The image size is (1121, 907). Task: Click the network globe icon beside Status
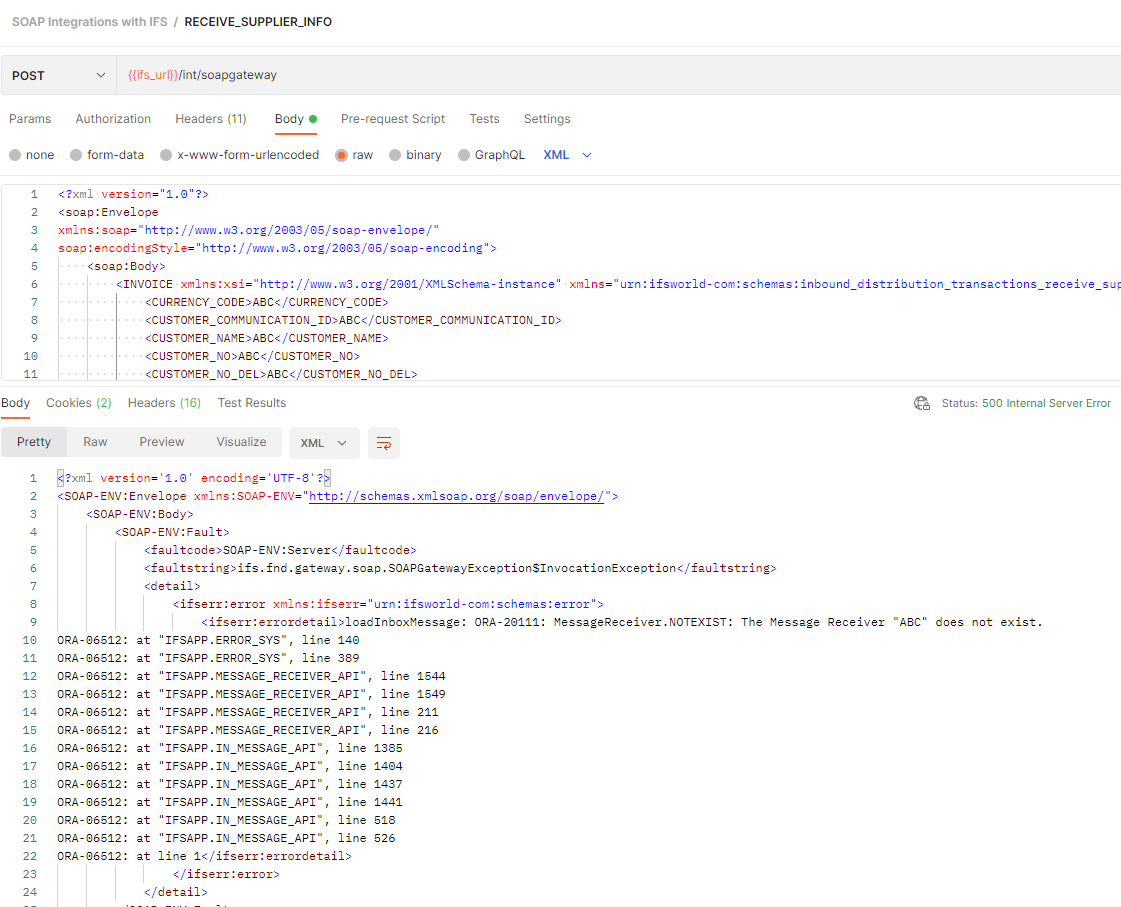click(x=922, y=403)
